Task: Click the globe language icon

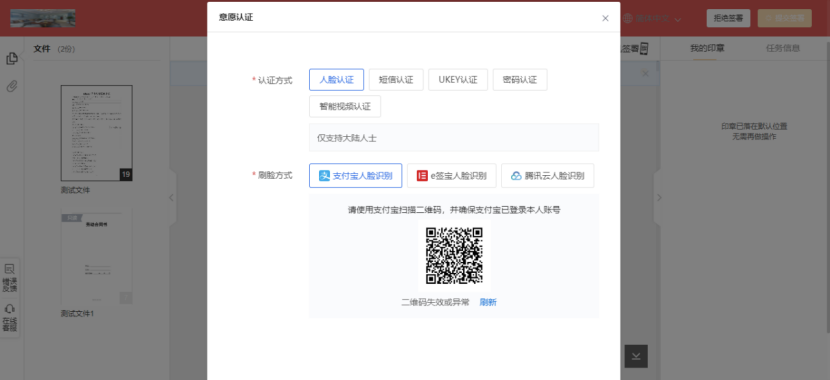Action: tap(628, 19)
